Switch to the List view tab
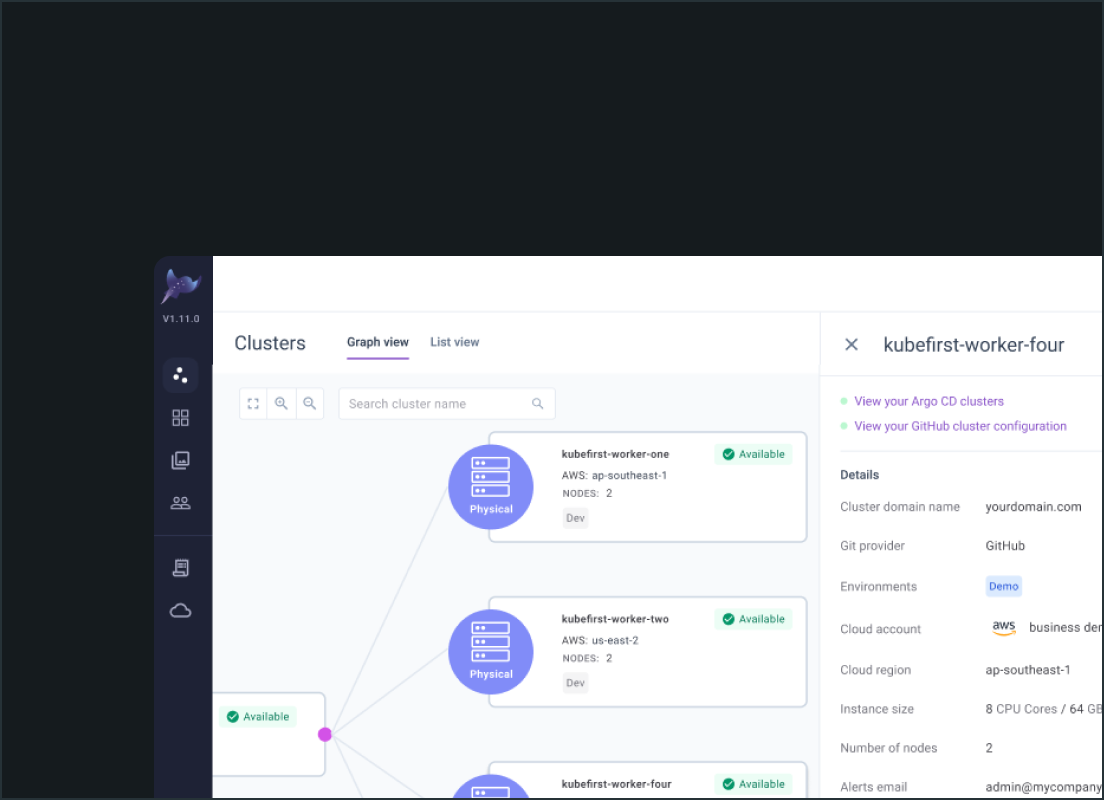Image resolution: width=1104 pixels, height=800 pixels. pos(454,342)
